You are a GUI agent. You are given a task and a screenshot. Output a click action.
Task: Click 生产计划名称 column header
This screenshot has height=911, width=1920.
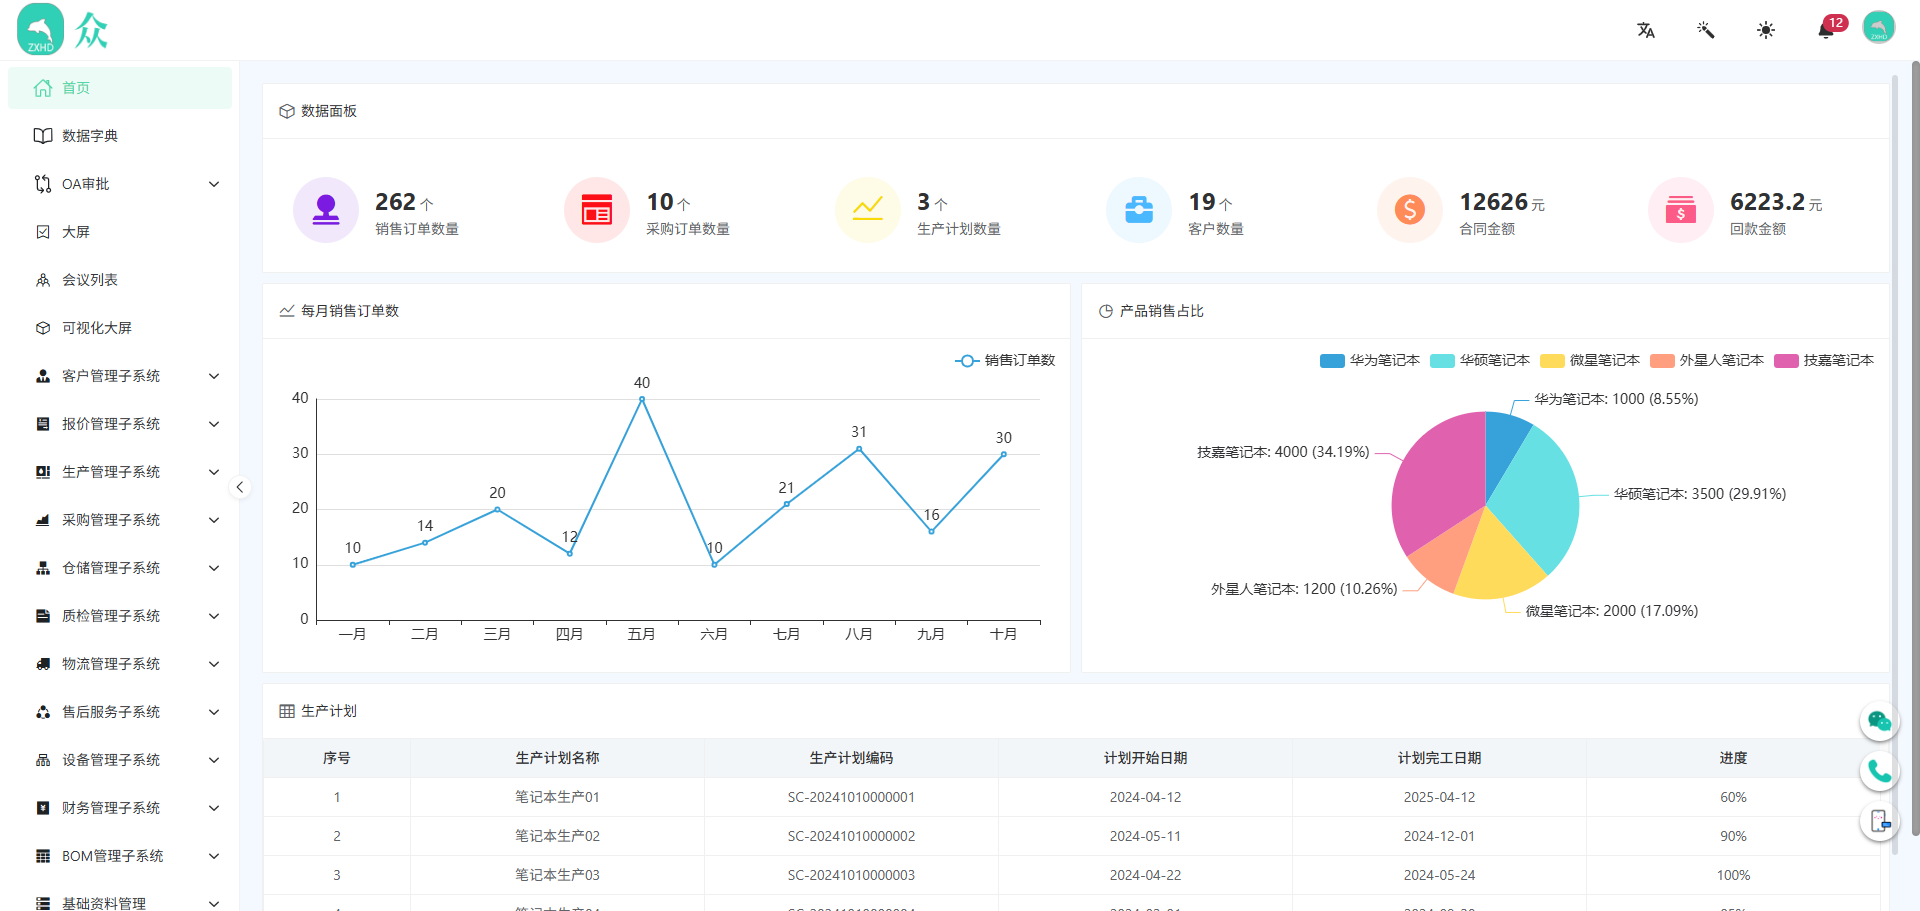[557, 758]
